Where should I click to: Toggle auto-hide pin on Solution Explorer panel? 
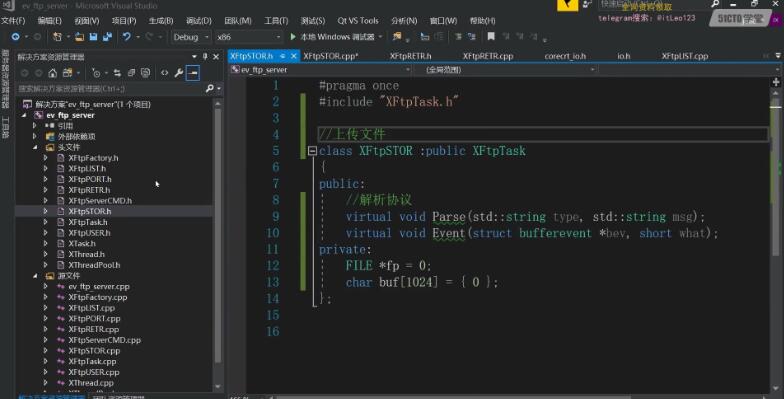pyautogui.click(x=205, y=56)
